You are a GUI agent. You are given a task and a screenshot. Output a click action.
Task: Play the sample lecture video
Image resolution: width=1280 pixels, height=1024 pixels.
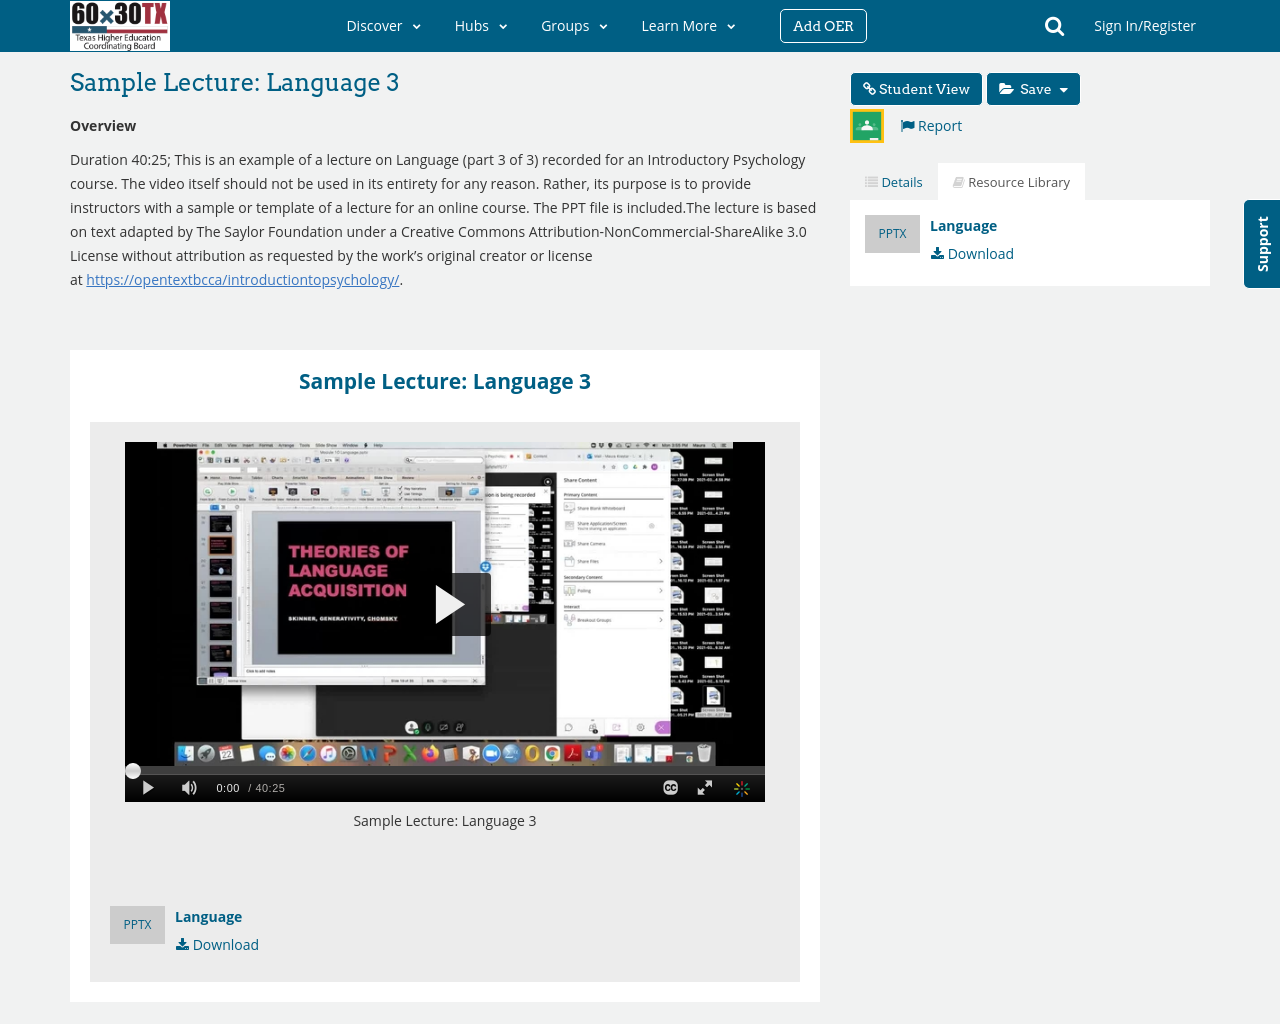(452, 604)
